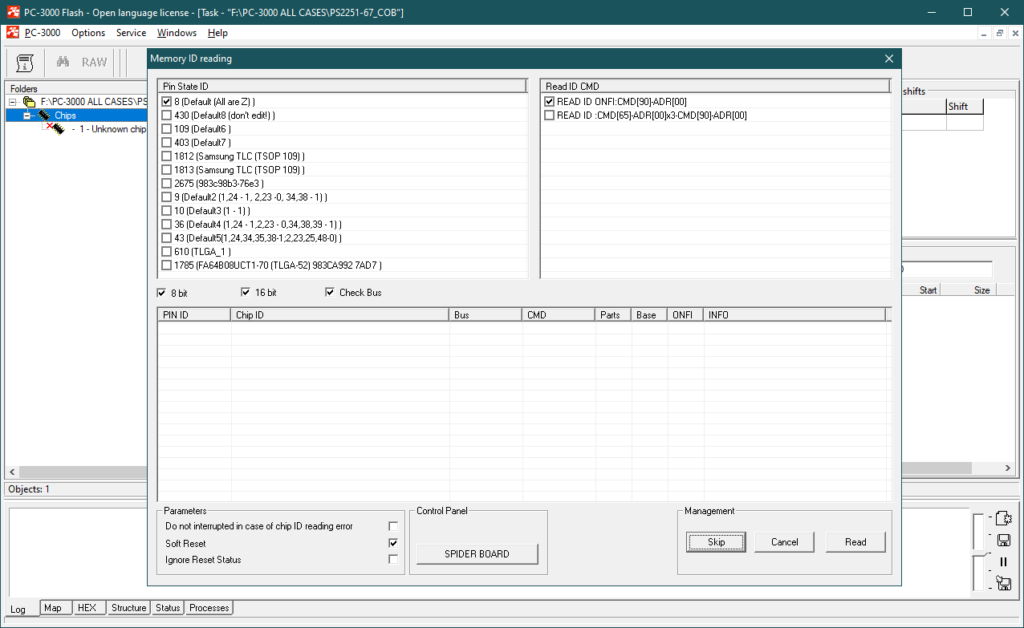Enable the 1812 Samsung TLC pin state

pos(166,156)
